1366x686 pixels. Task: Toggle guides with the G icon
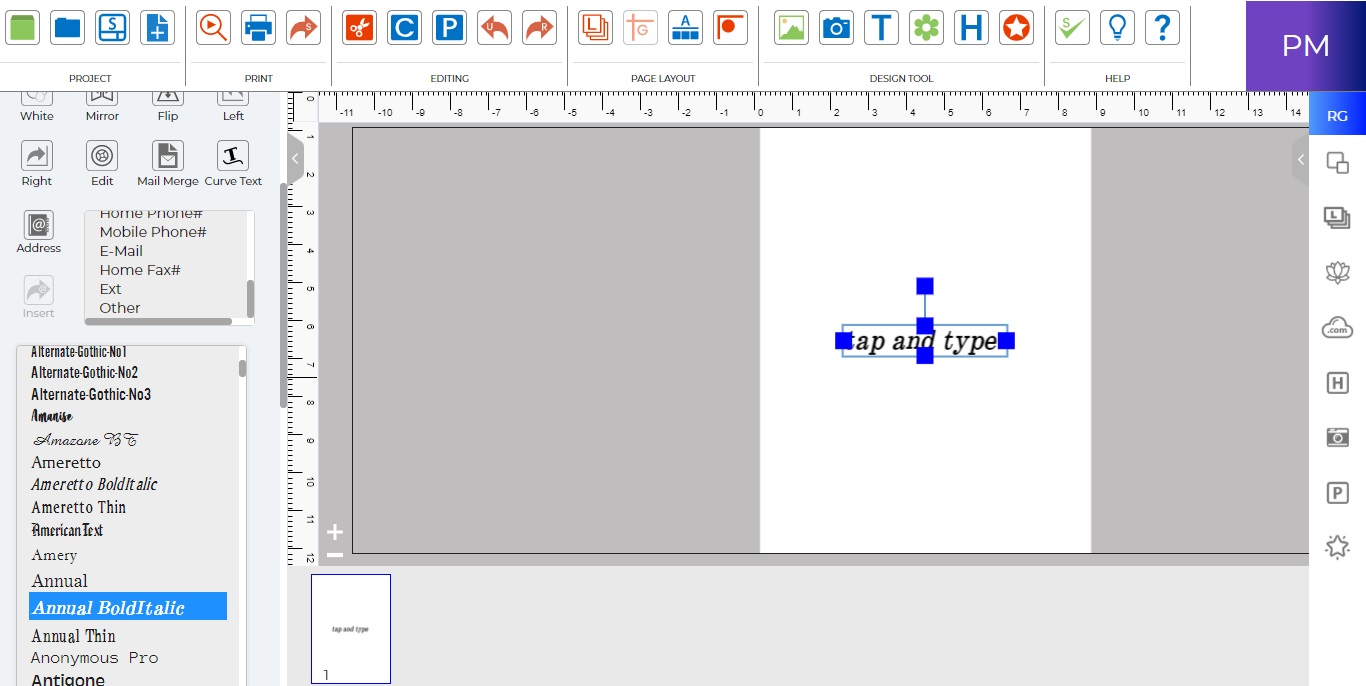(640, 27)
